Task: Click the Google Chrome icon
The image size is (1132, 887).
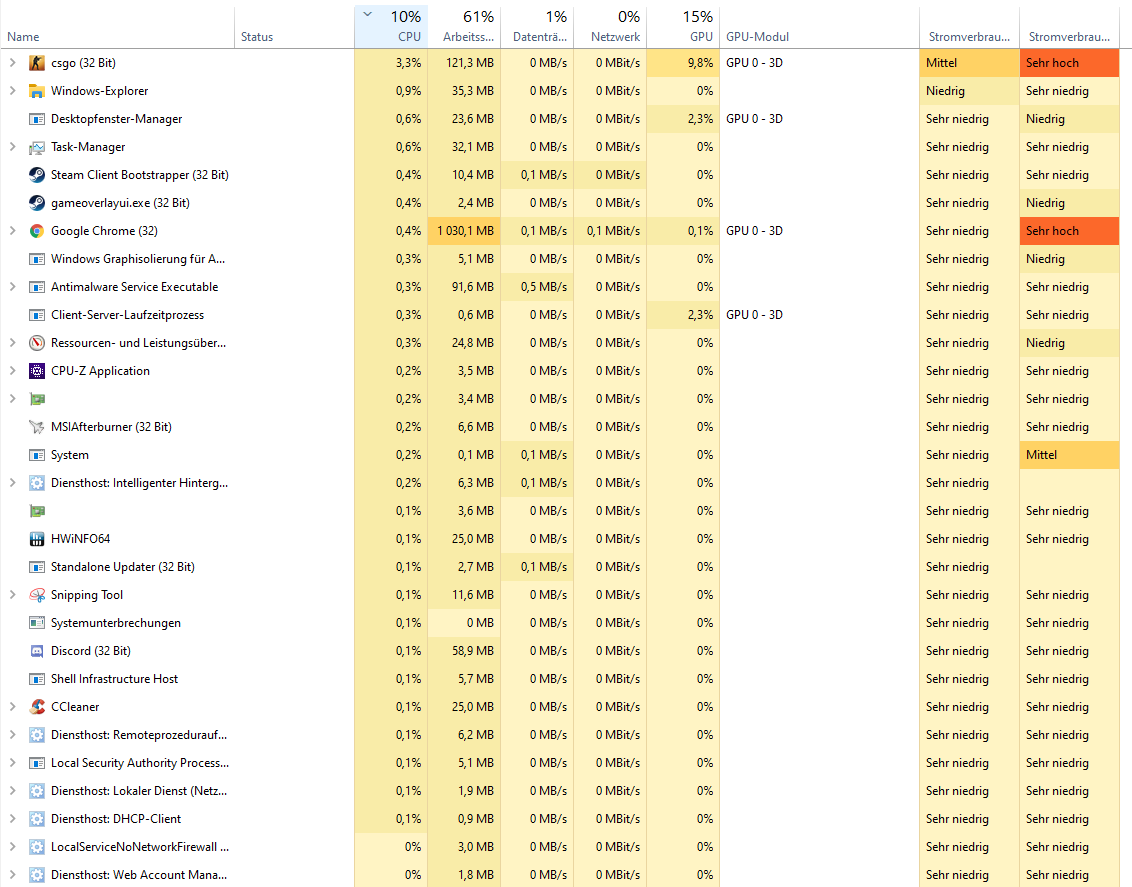Action: [37, 231]
